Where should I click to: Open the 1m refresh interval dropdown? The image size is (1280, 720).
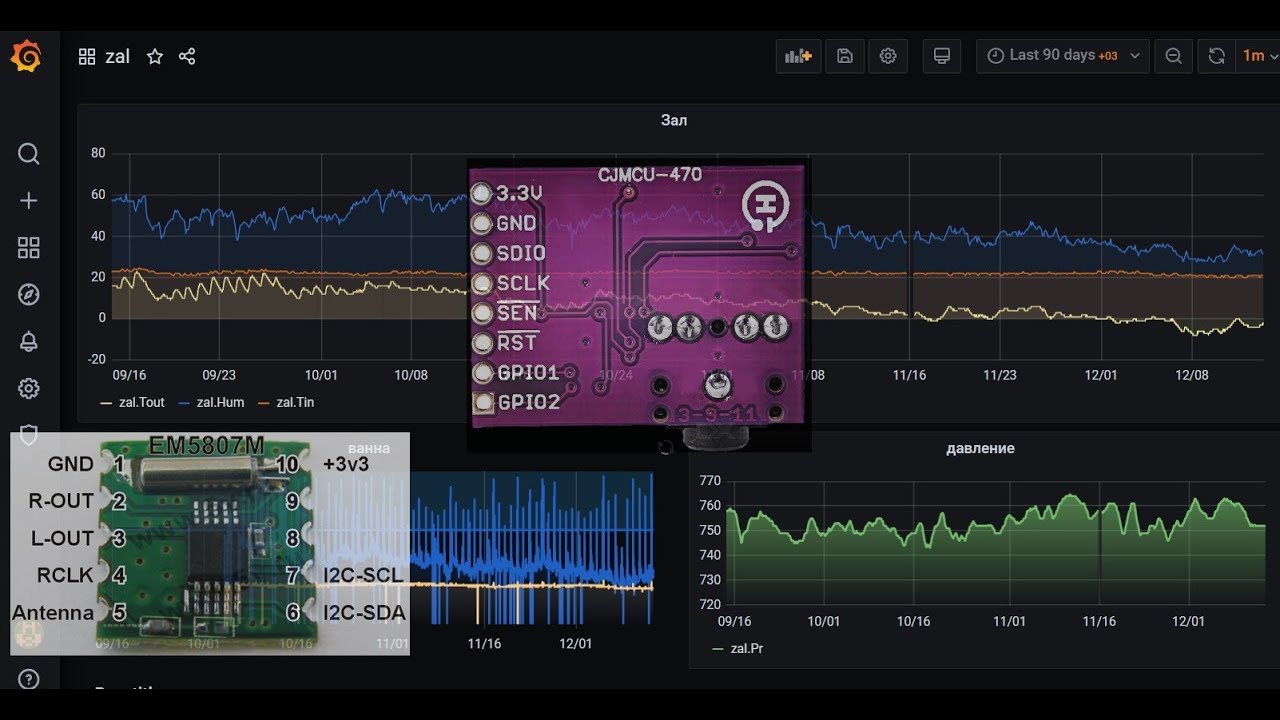pos(1258,56)
